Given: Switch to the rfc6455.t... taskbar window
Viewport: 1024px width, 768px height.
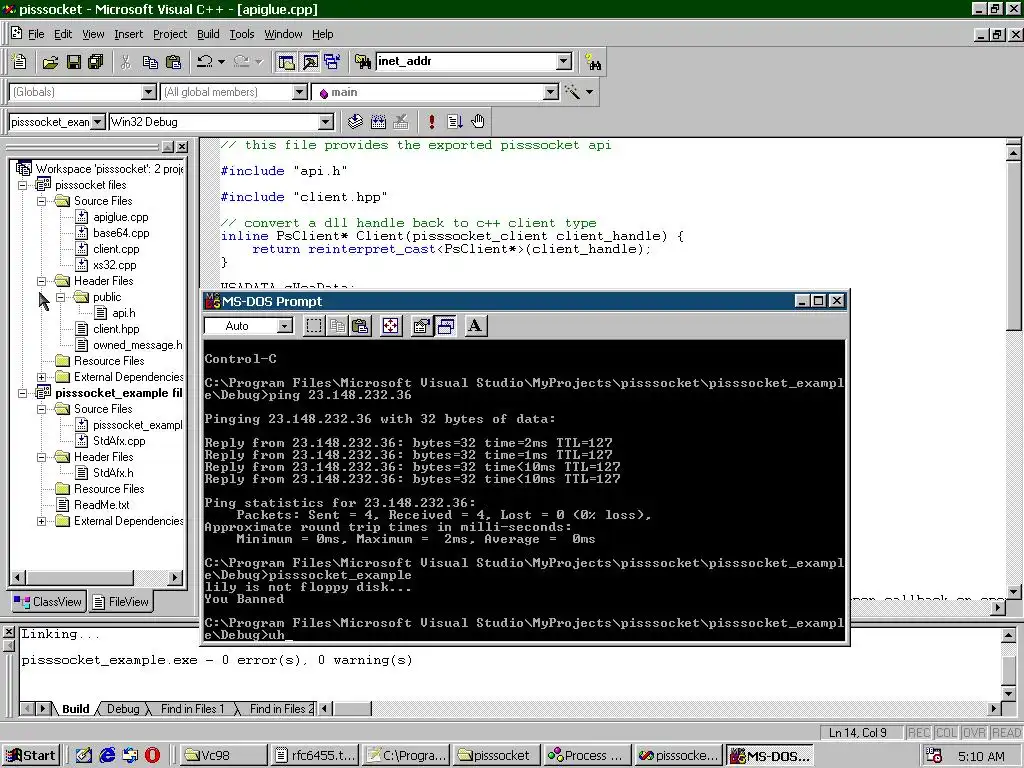Looking at the screenshot, I should point(315,756).
